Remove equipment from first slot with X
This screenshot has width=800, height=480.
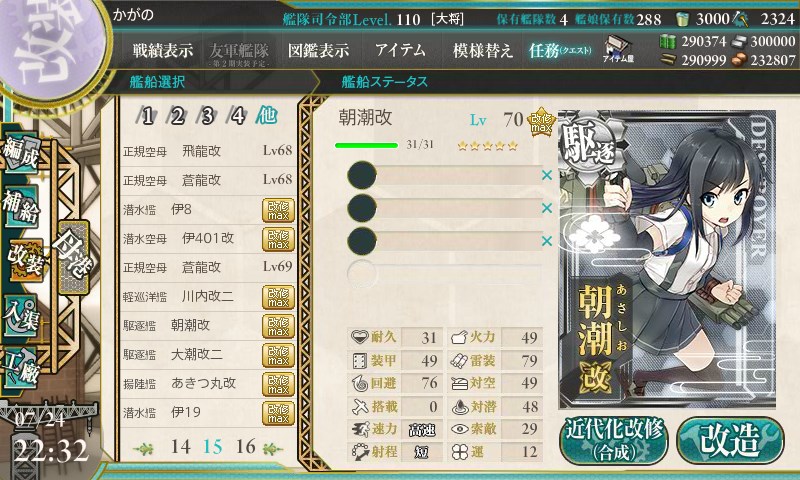[547, 175]
